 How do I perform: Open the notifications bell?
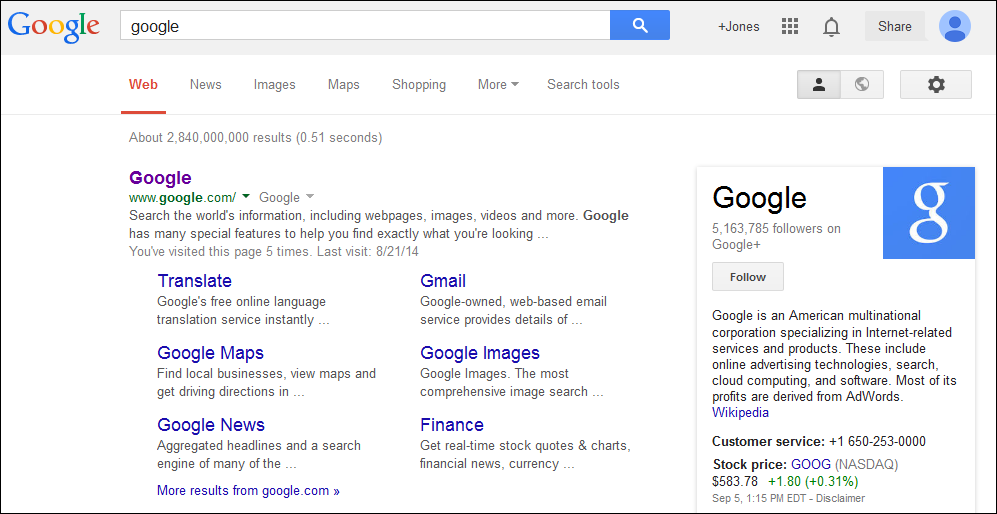pyautogui.click(x=831, y=27)
